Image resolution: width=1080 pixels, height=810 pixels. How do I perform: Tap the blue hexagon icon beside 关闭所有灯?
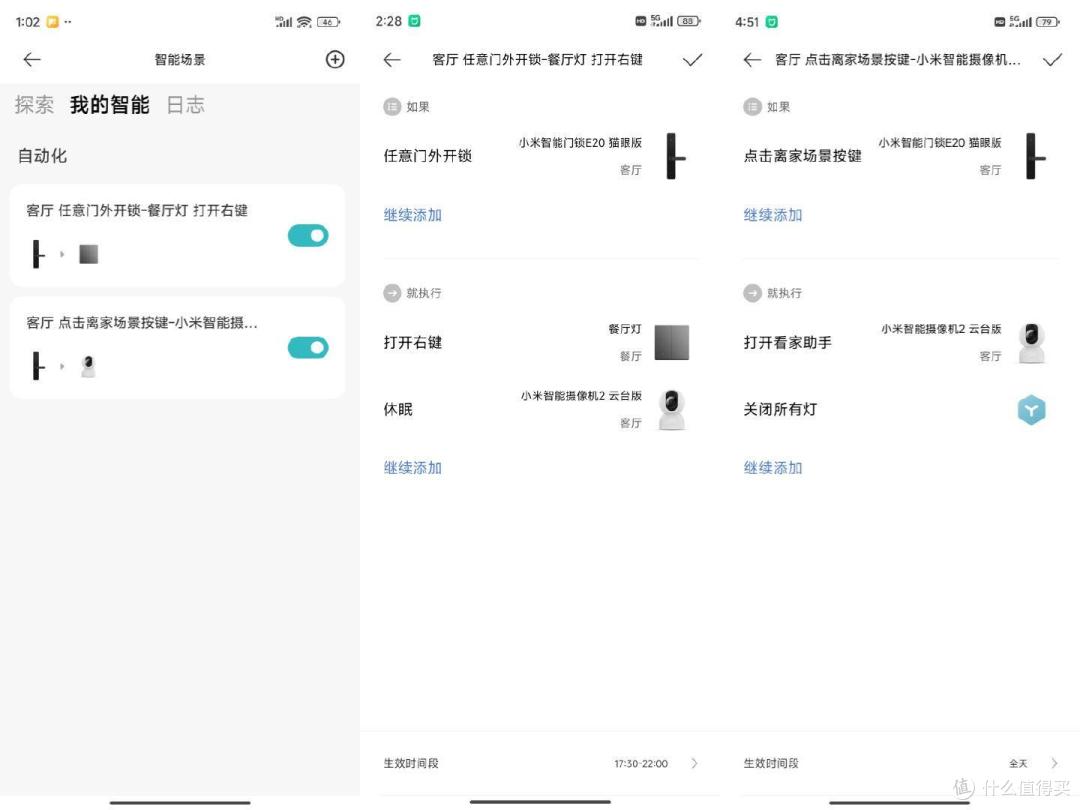tap(1031, 410)
